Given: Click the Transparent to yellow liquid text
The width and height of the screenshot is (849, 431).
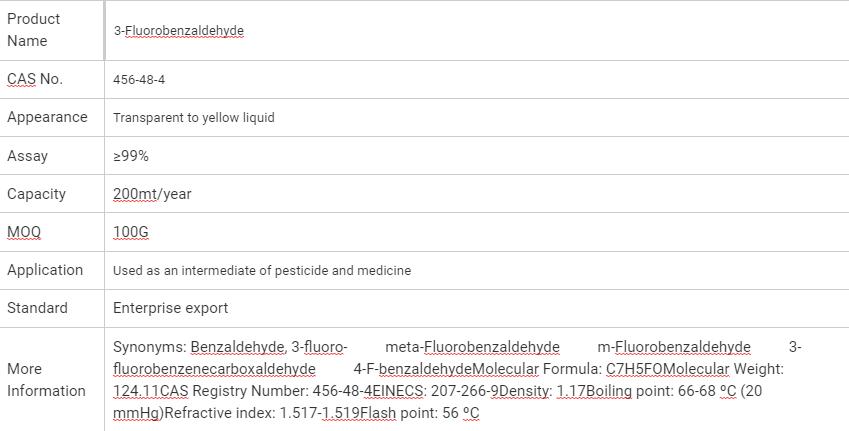Looking at the screenshot, I should [x=194, y=118].
